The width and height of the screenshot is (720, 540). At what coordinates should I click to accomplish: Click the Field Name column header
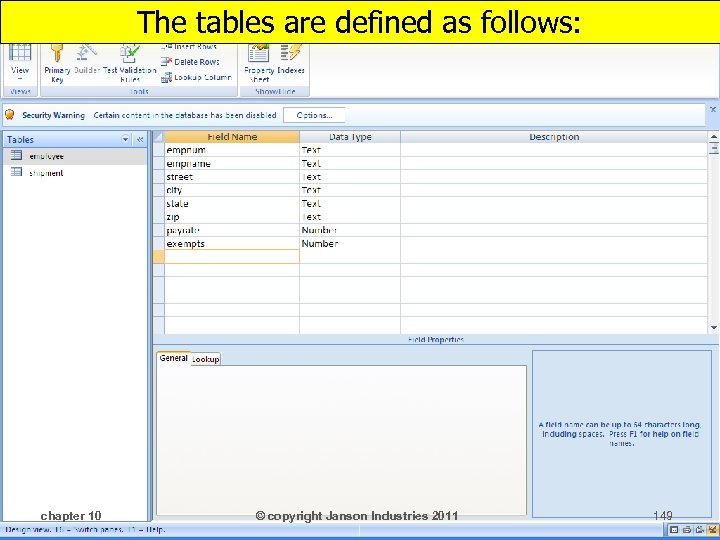click(x=232, y=137)
